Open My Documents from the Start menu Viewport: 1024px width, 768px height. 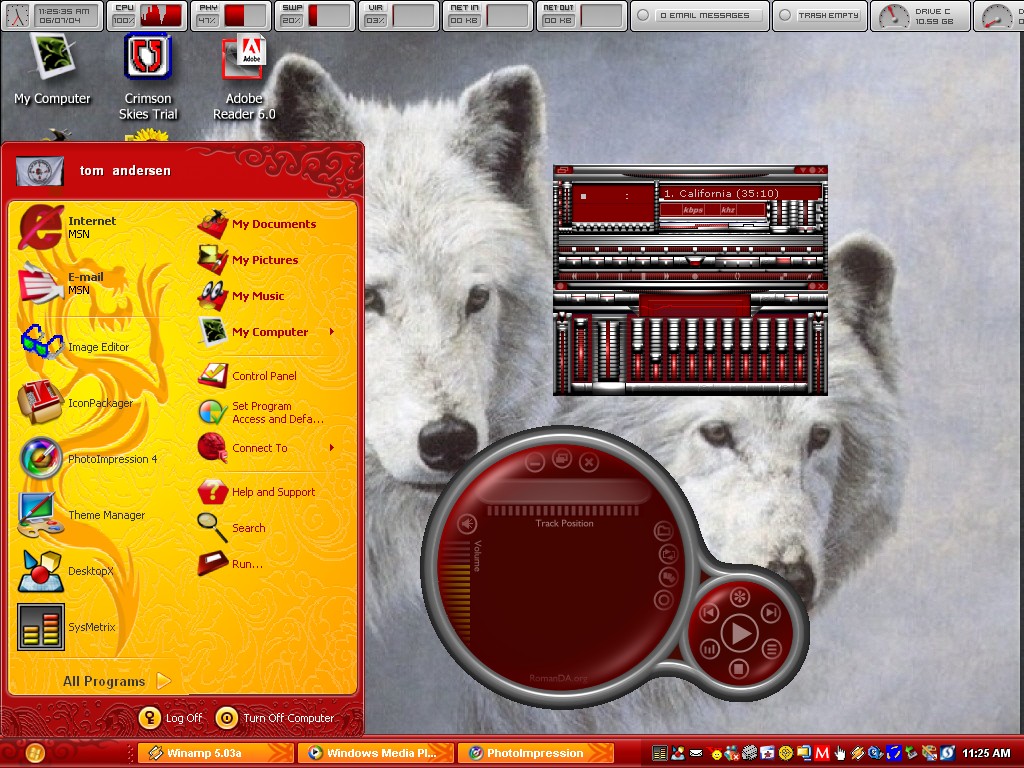click(x=257, y=224)
